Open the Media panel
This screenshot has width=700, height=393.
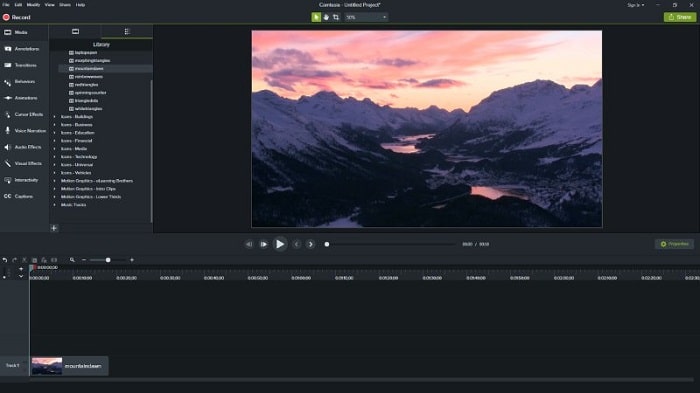(24, 32)
